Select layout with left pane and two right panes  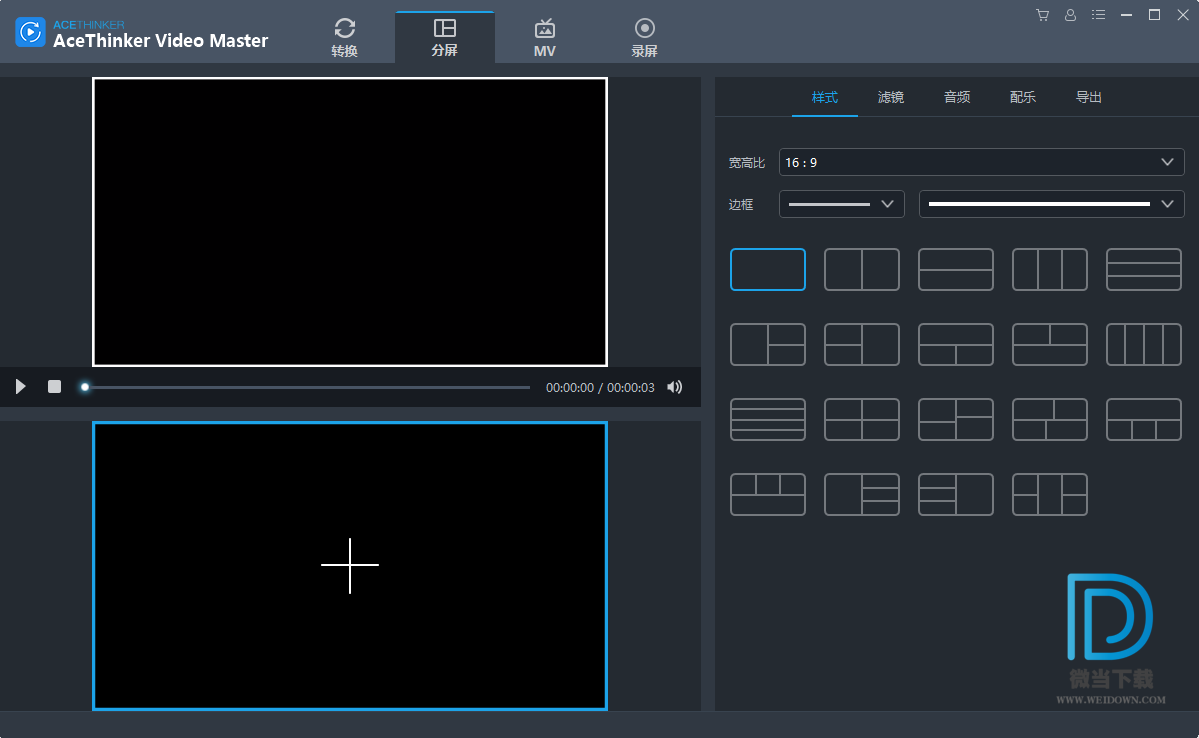[768, 344]
